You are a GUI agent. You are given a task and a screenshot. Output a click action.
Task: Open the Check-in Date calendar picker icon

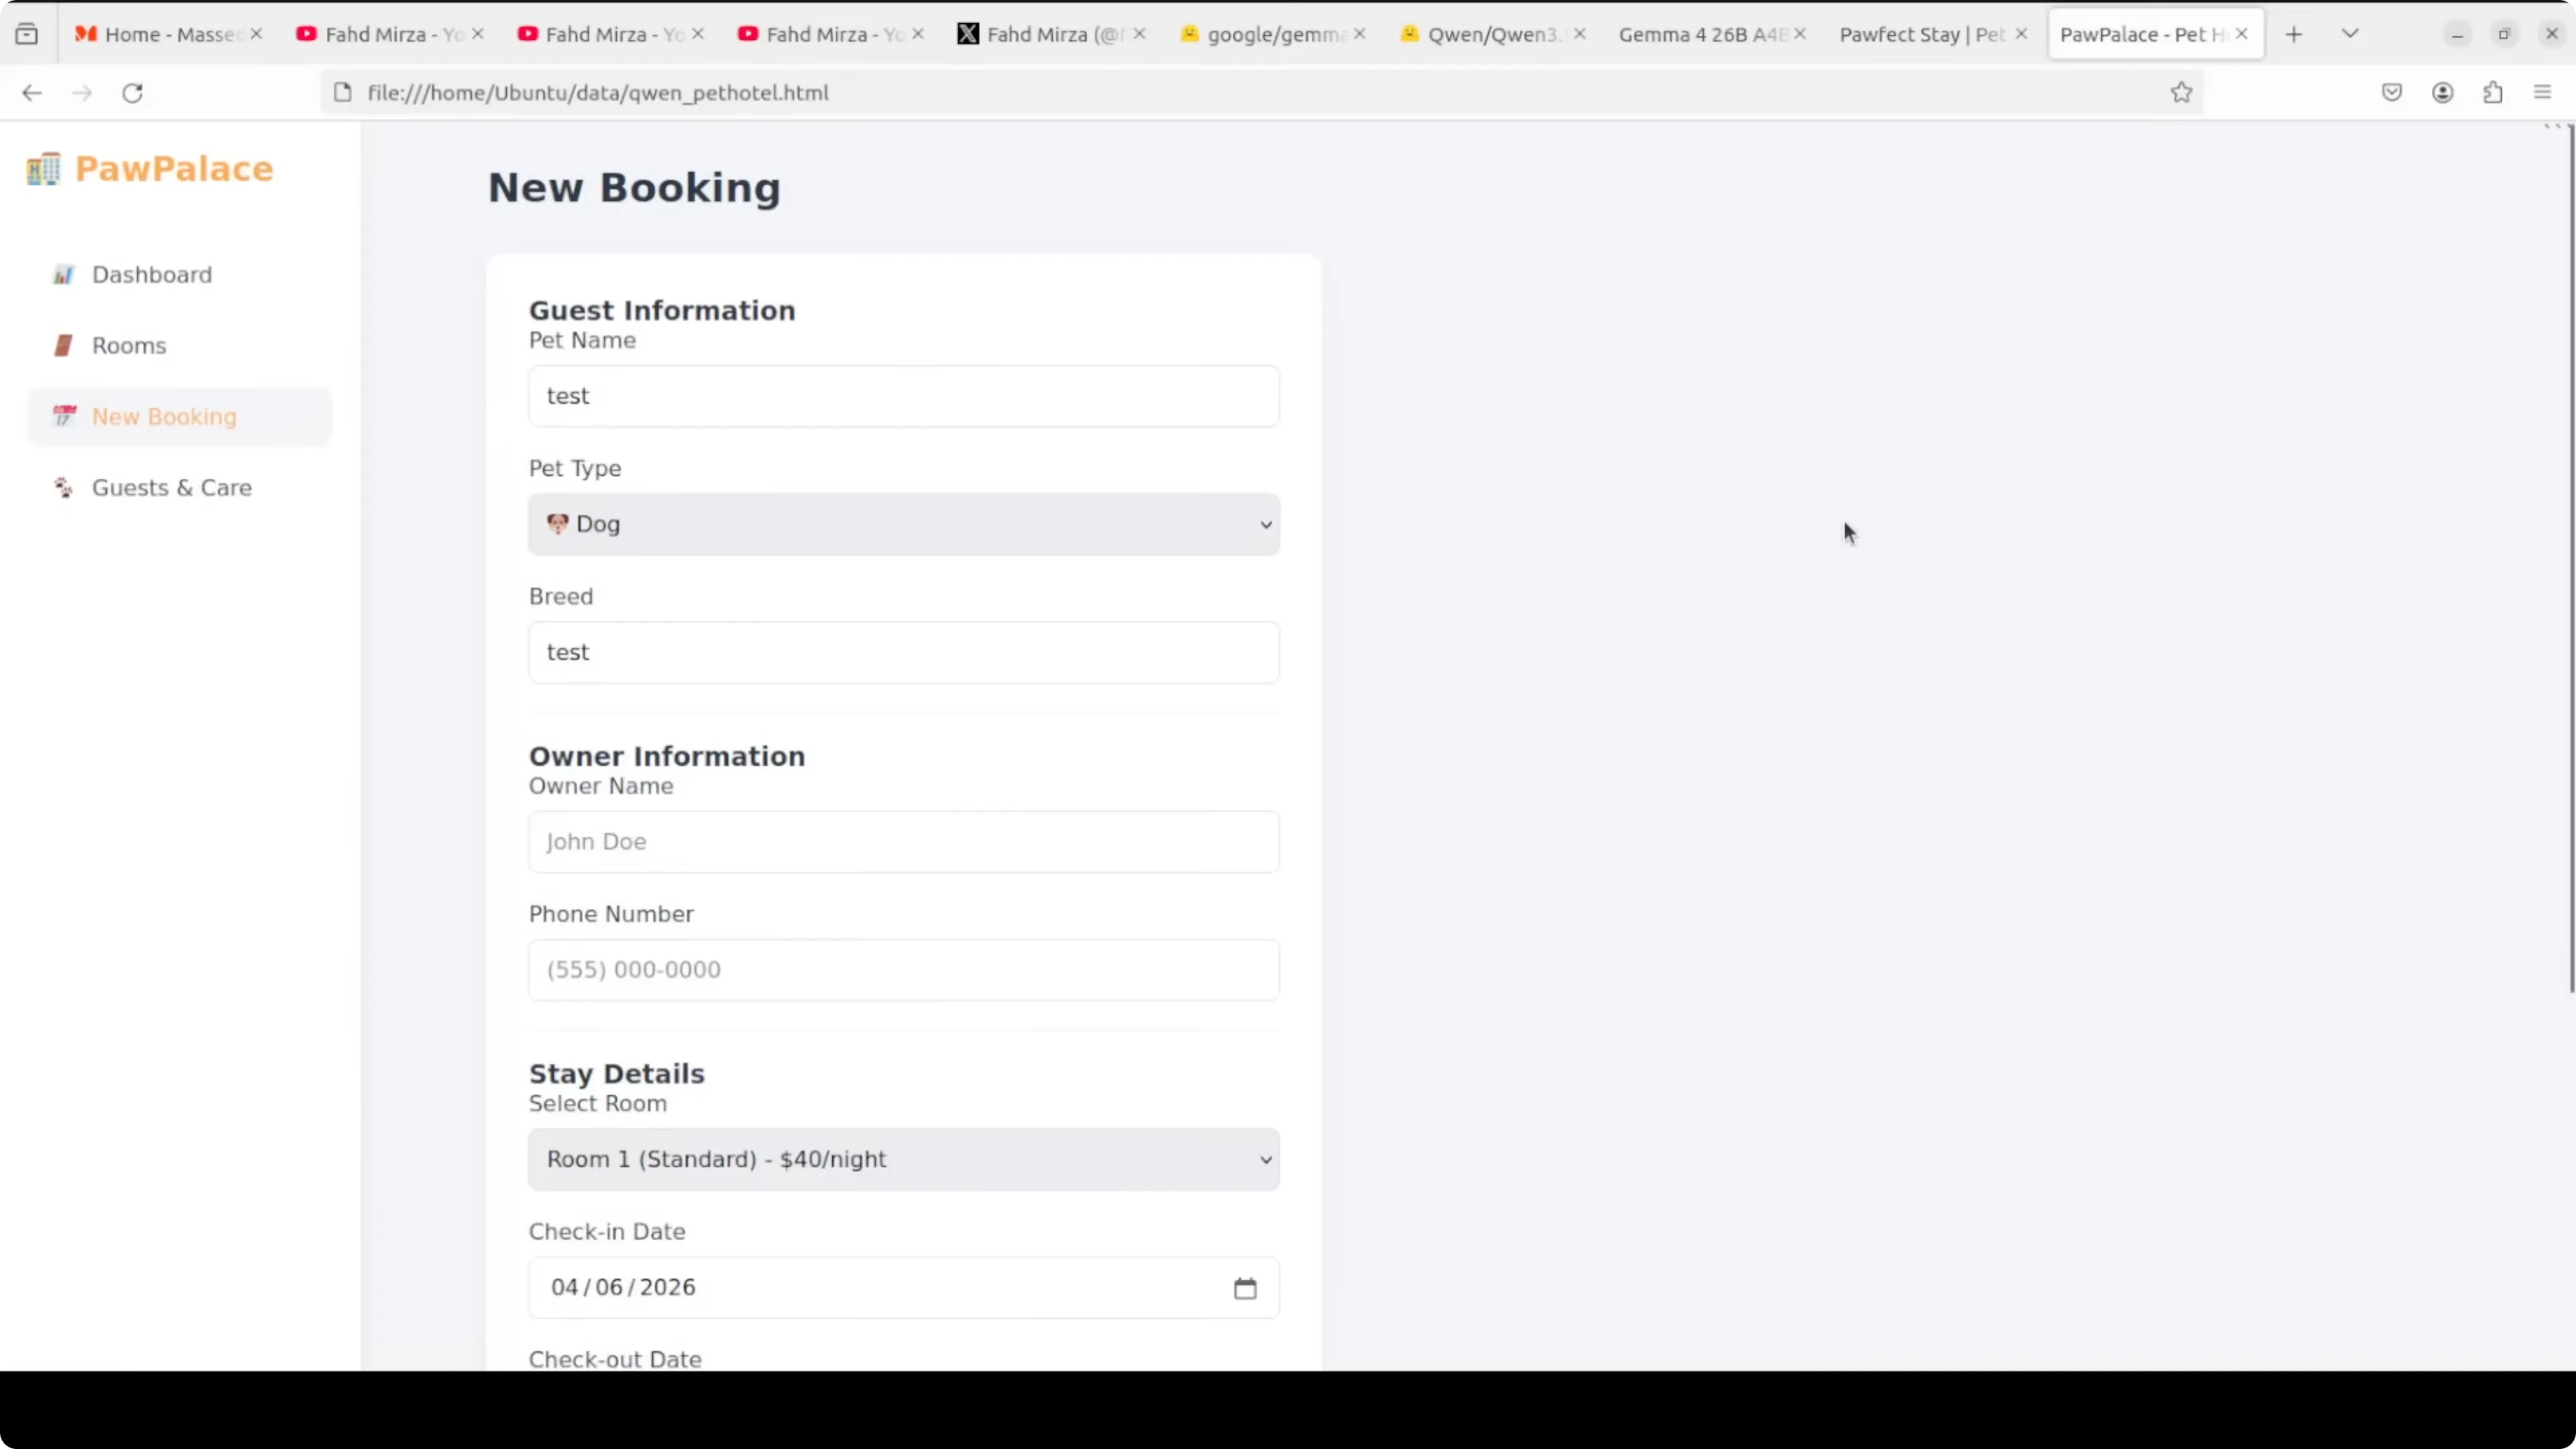tap(1244, 1288)
